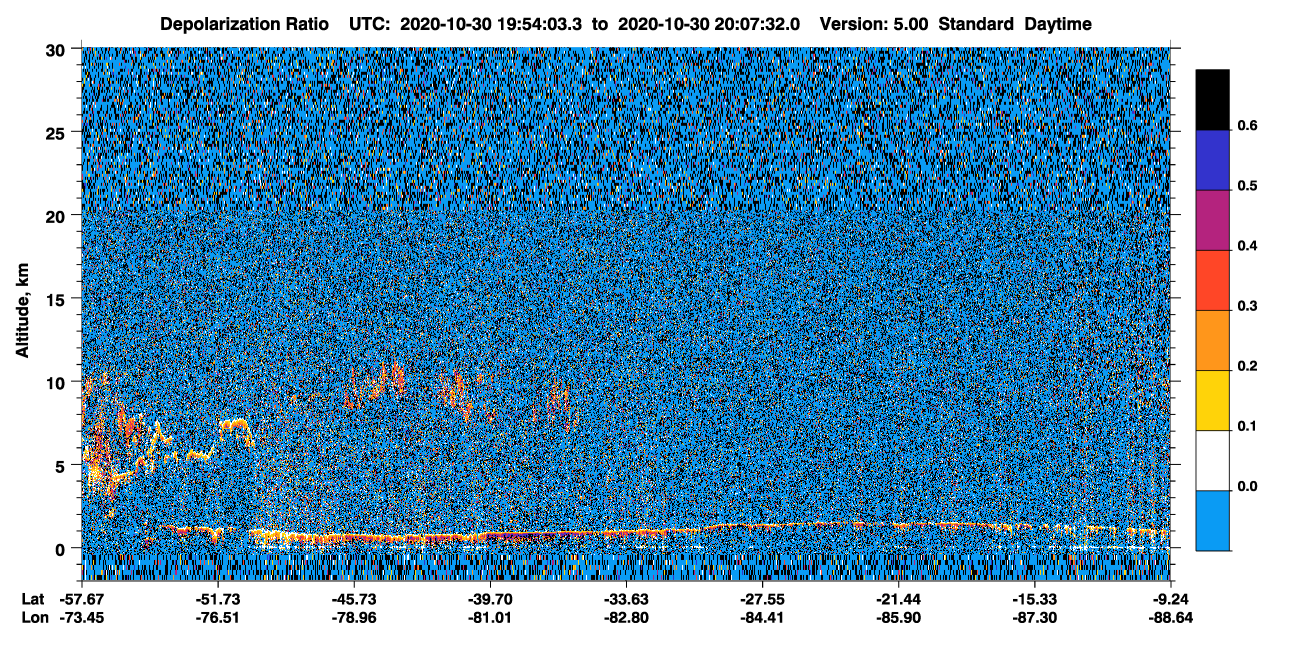Click the longitude value "-81.01"
The height and width of the screenshot is (667, 1300).
[x=490, y=617]
